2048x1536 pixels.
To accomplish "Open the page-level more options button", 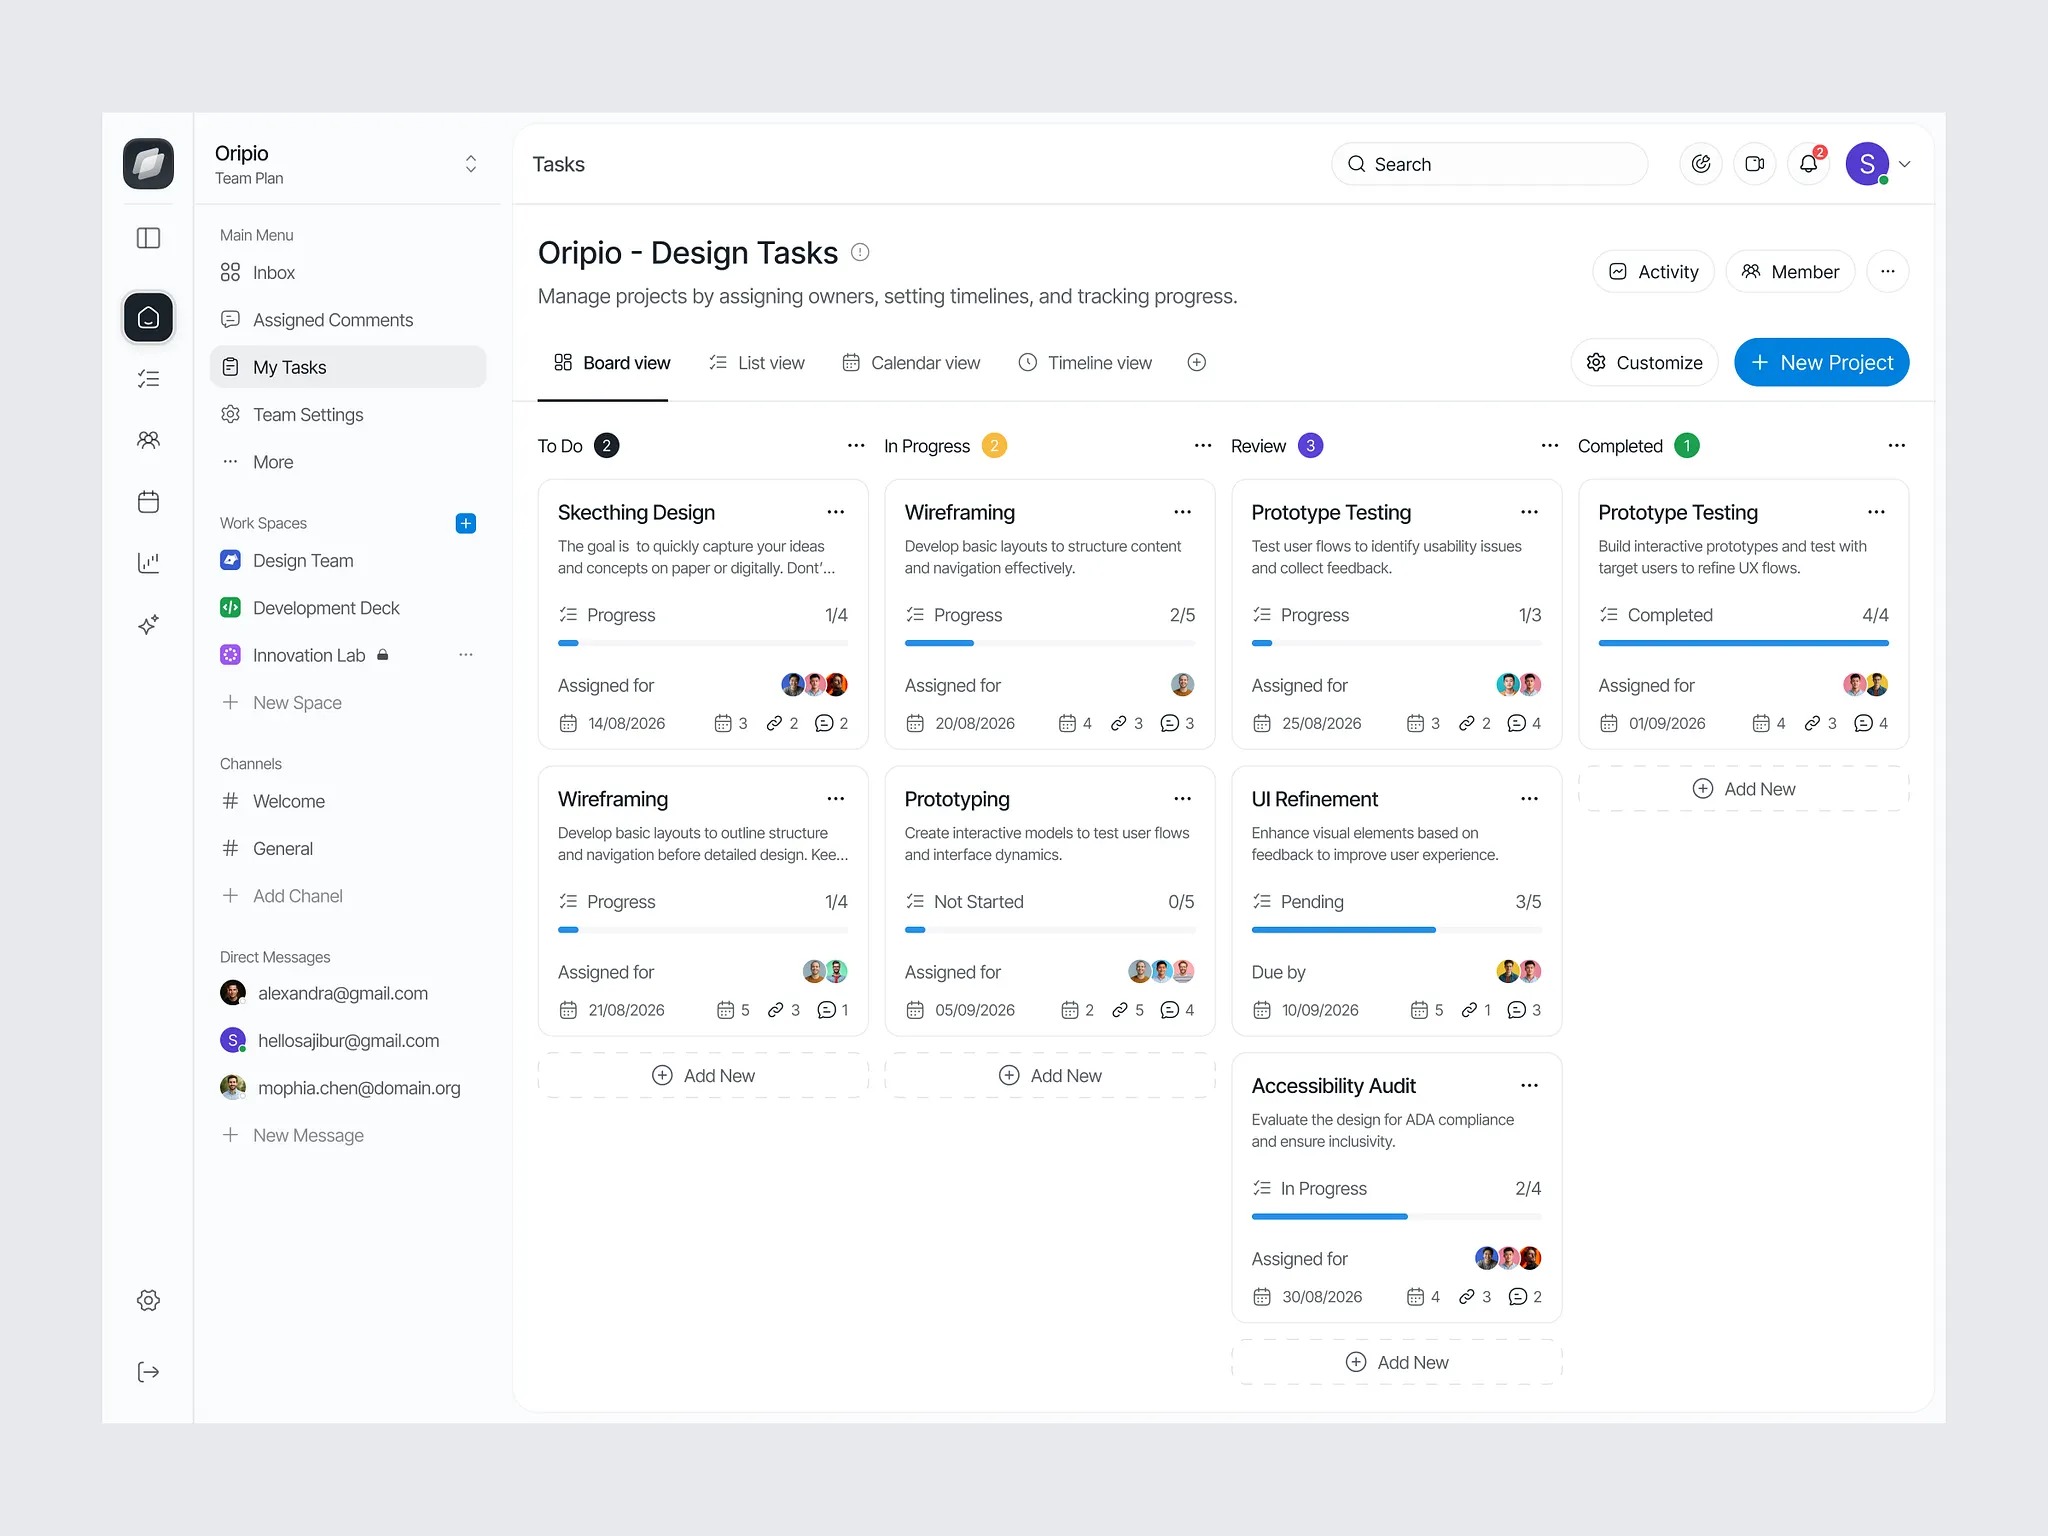I will coord(1888,272).
